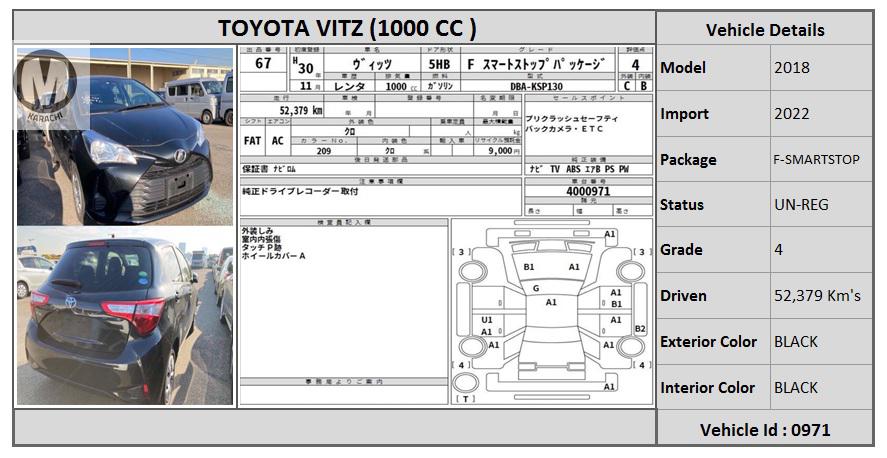Click the DBA-KSP130 model code
This screenshot has height=458, width=887.
point(536,86)
